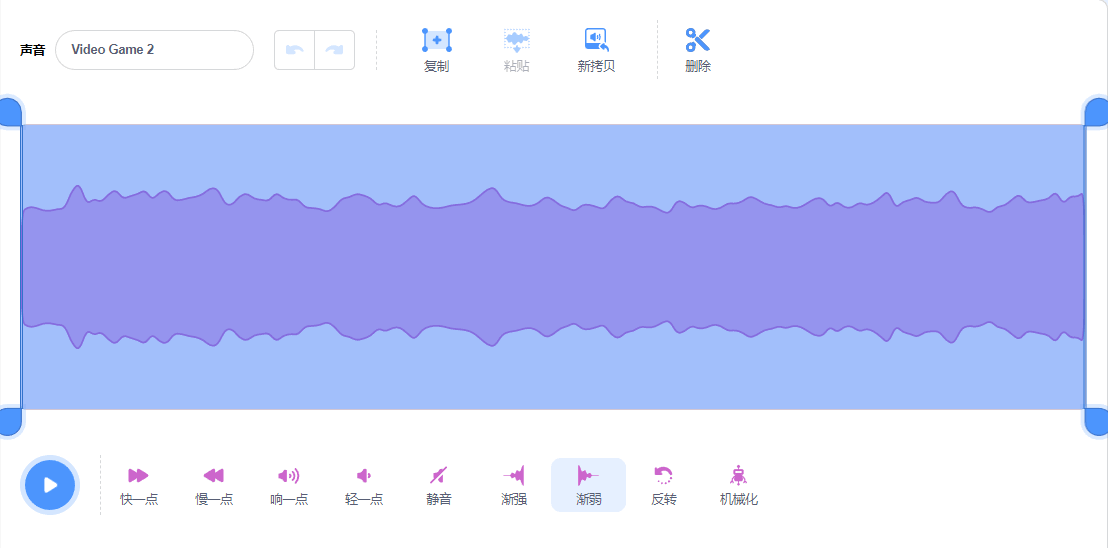Click the 复制 (copy) icon
Viewport: 1108px width, 548px height.
(437, 40)
